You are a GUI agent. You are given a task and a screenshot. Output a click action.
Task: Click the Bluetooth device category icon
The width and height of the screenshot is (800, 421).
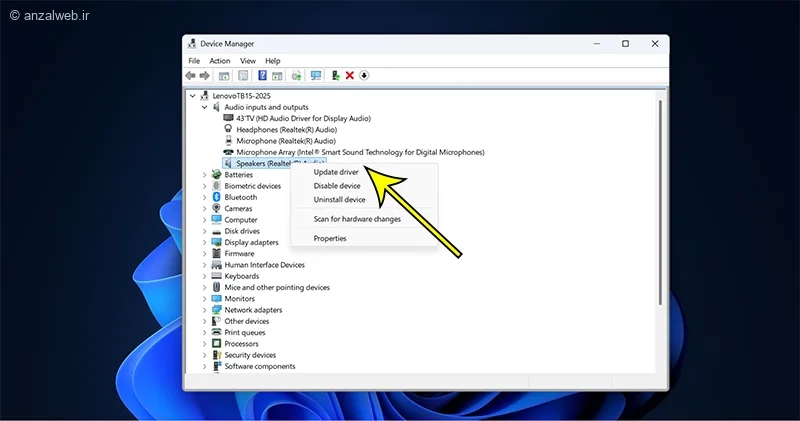[216, 197]
